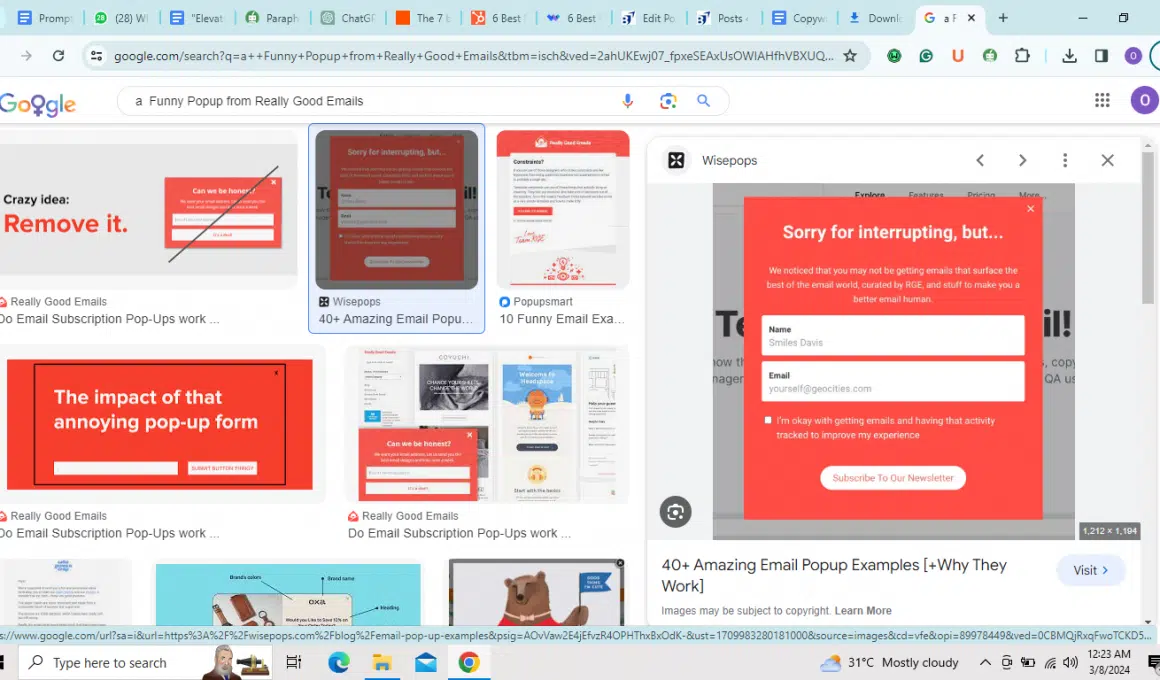Reload the current page
The image size is (1160, 680).
59,56
